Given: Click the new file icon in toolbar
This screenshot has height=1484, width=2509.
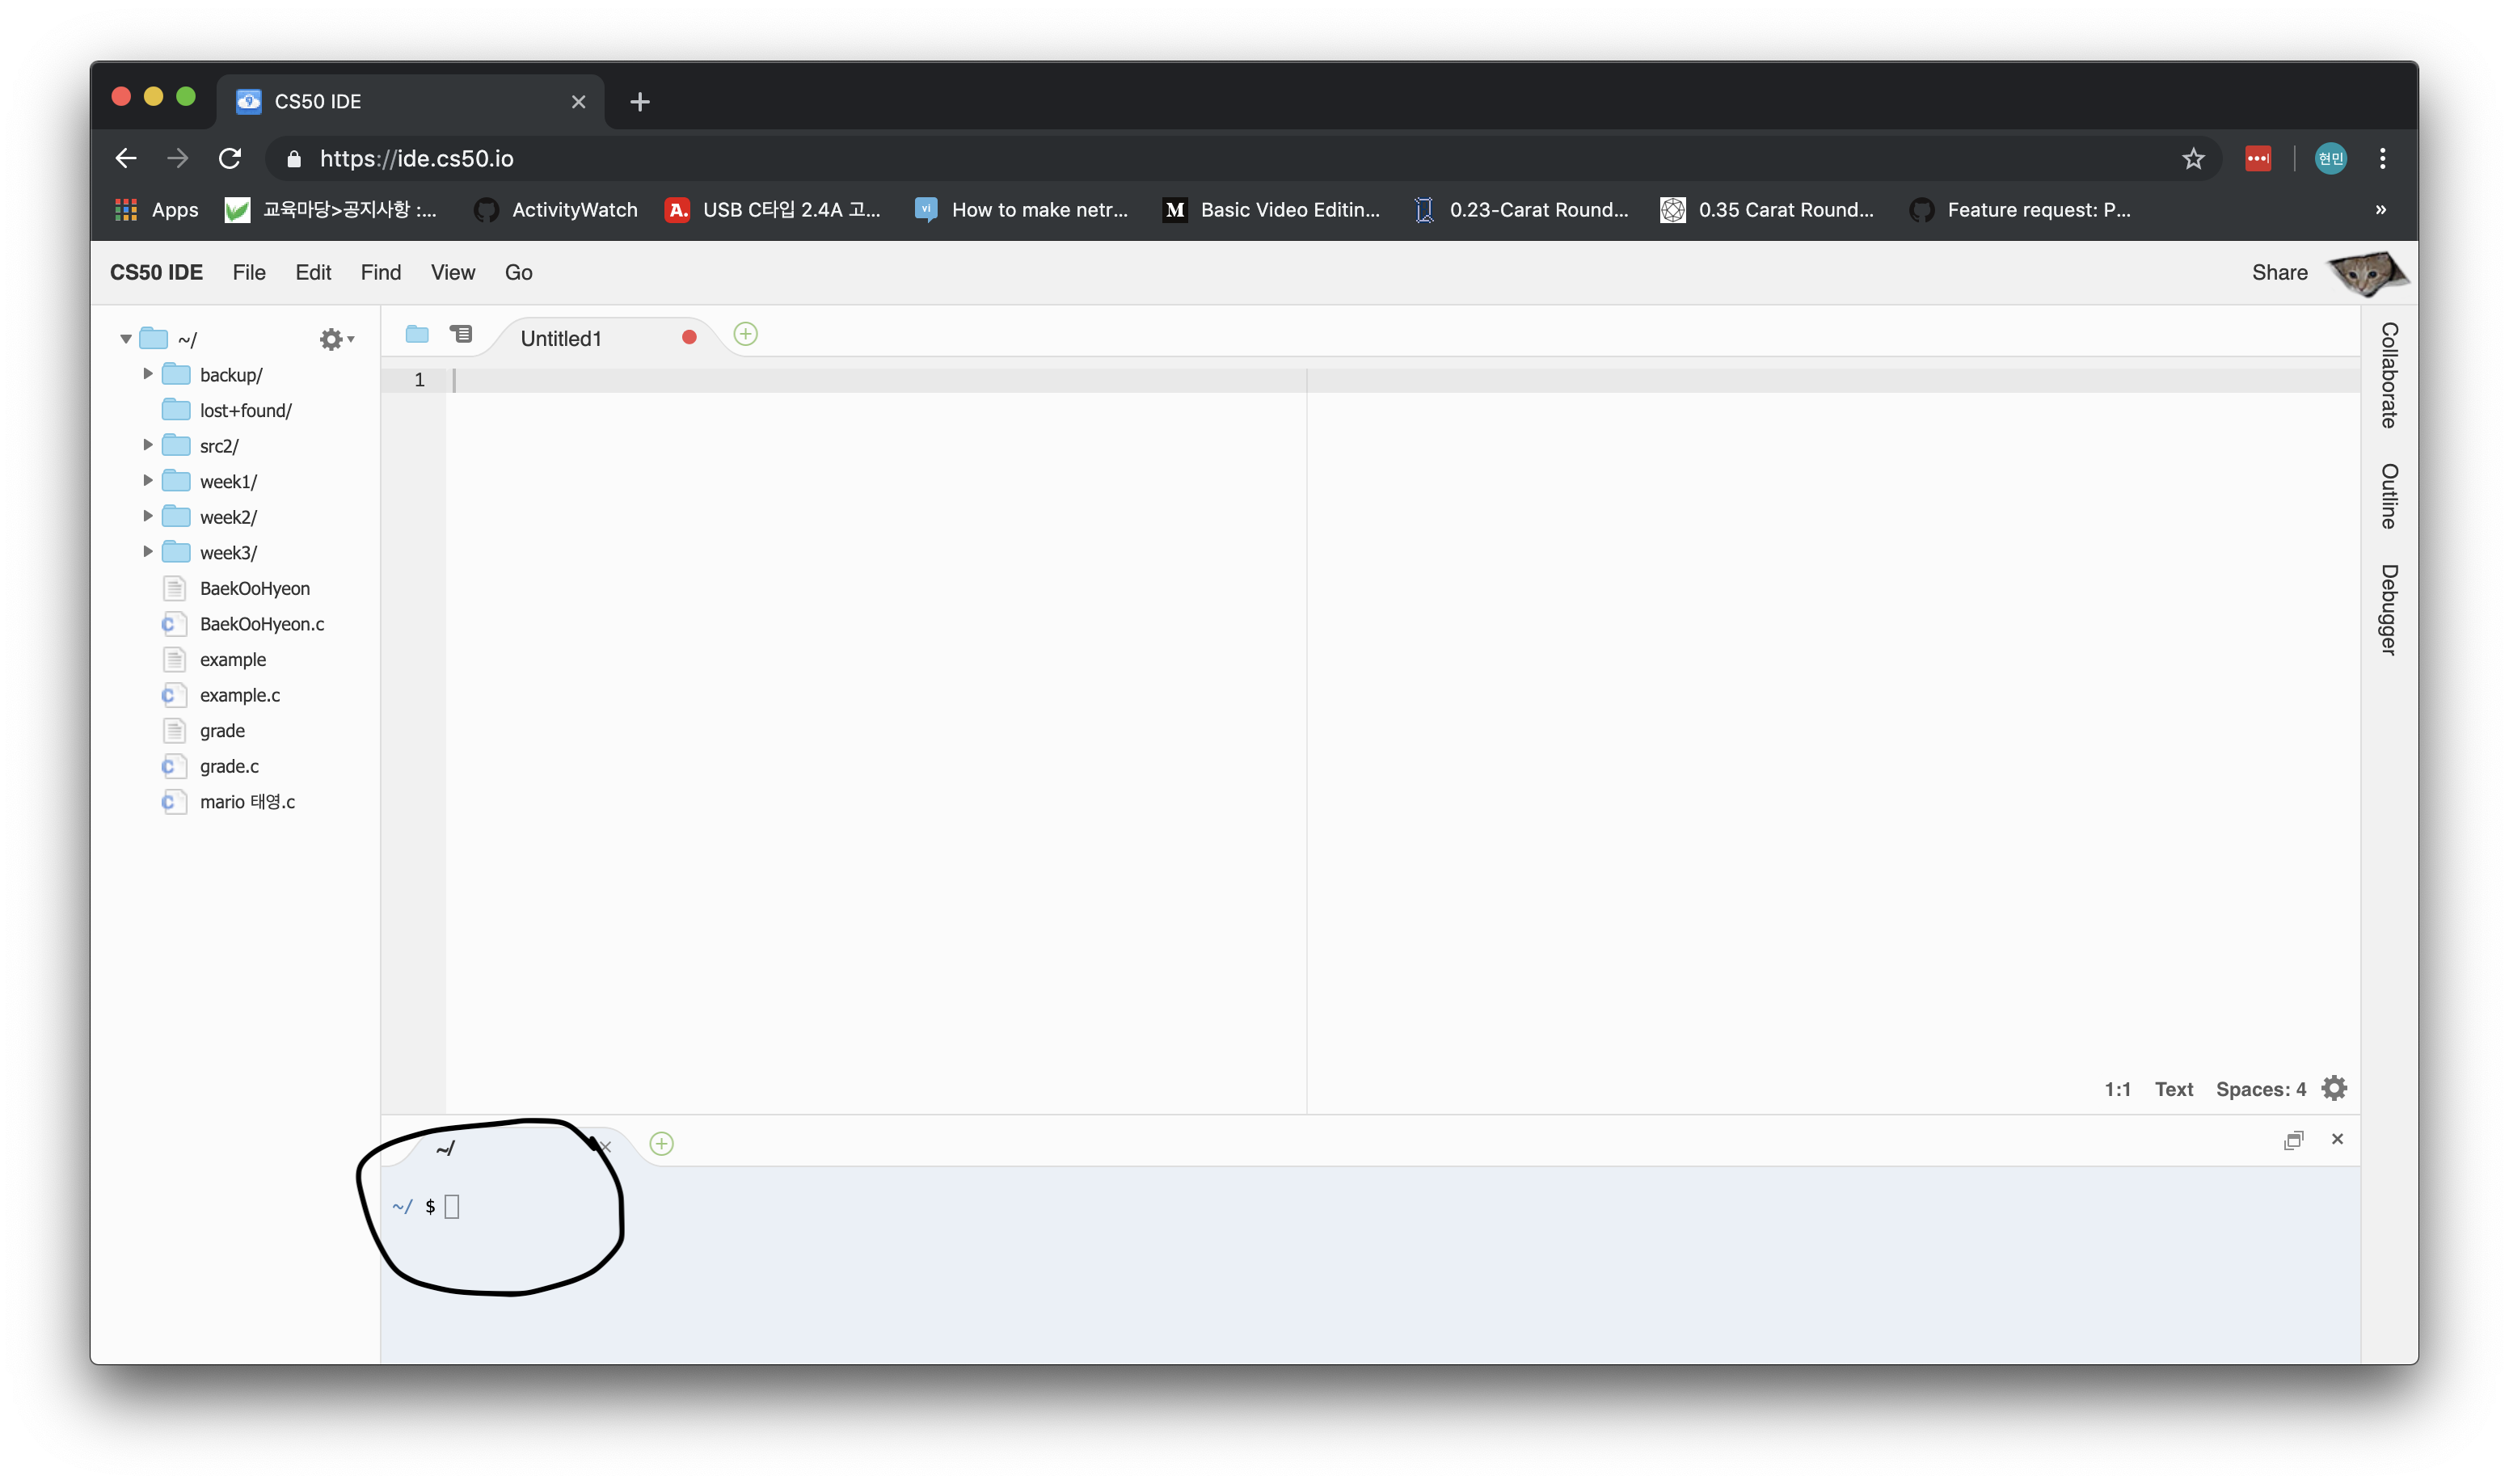Looking at the screenshot, I should coord(745,334).
